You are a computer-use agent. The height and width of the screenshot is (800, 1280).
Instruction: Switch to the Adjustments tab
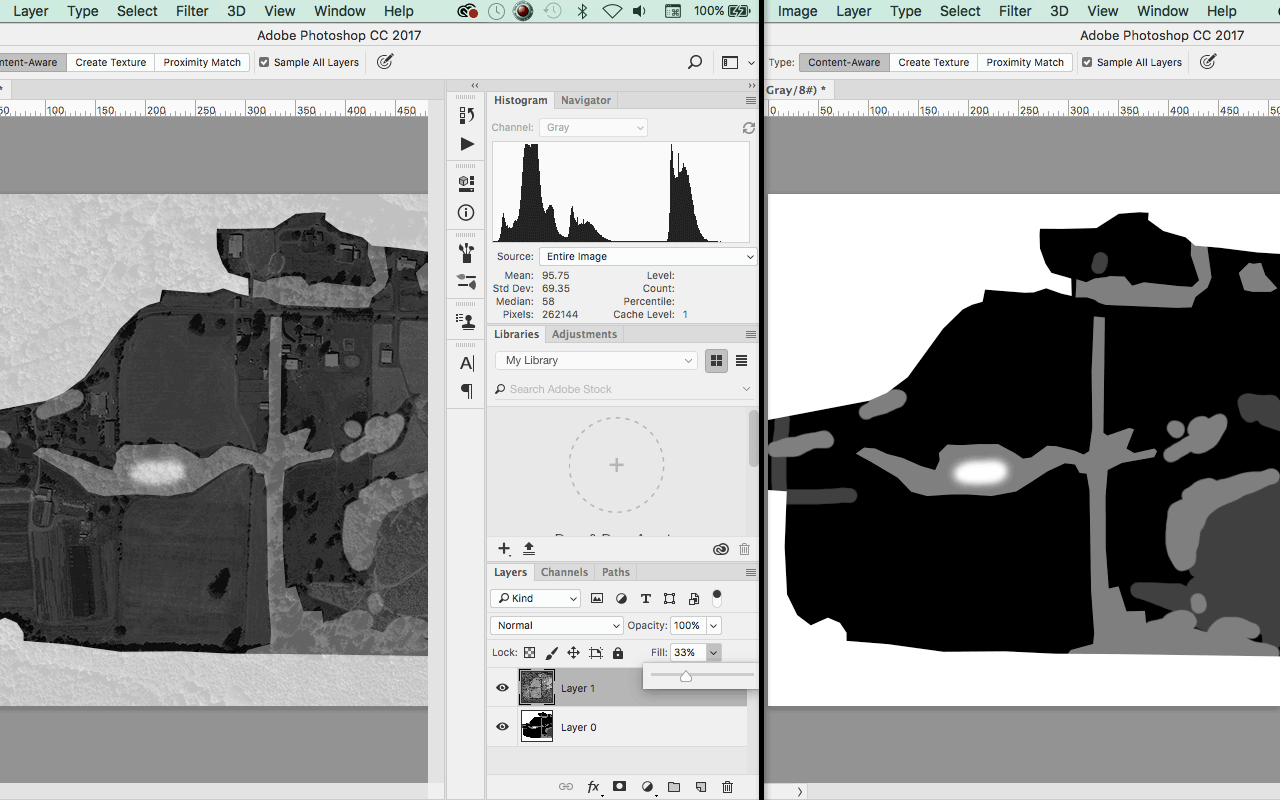[x=584, y=334]
